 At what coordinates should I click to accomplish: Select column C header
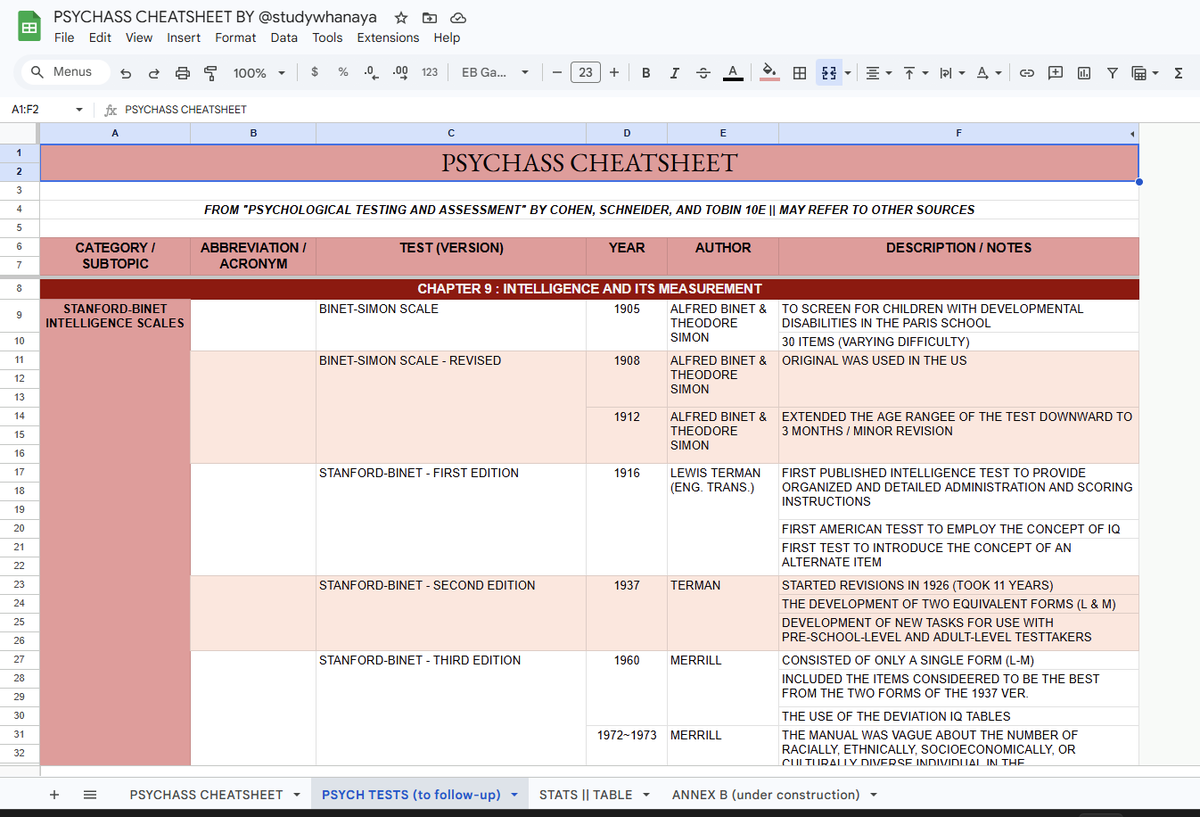click(x=451, y=133)
